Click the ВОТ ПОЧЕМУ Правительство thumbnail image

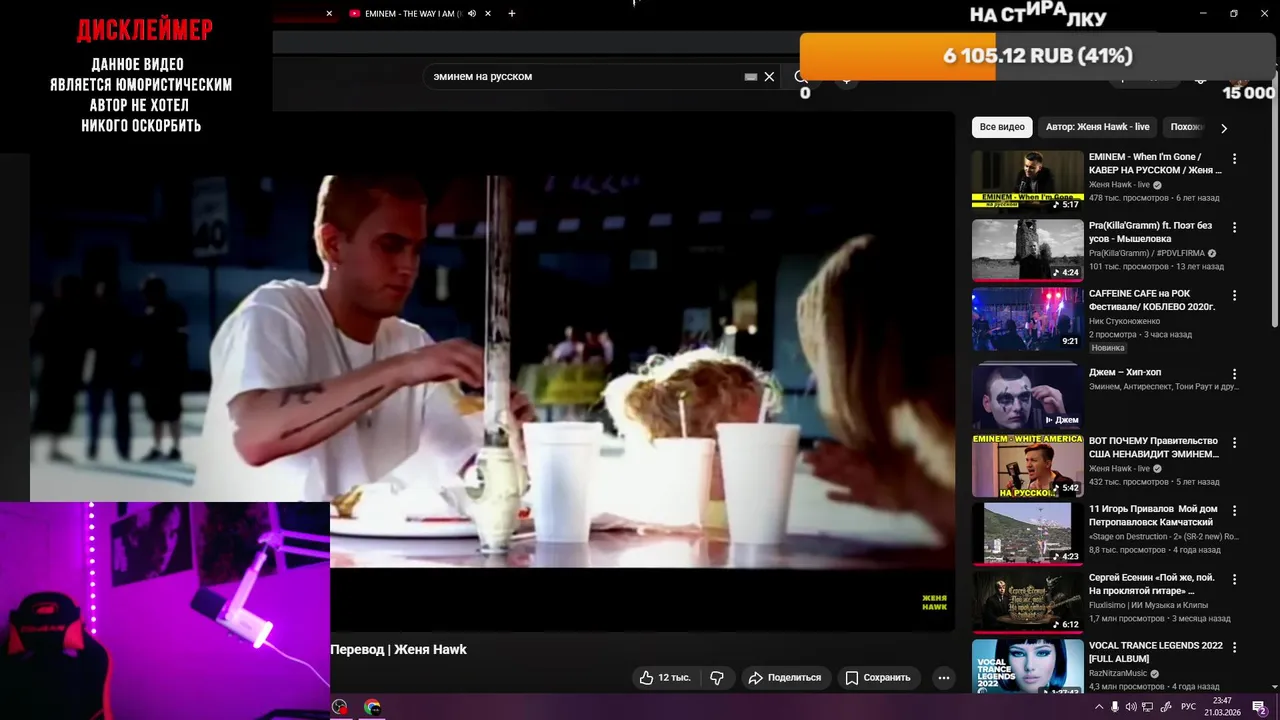point(1027,466)
